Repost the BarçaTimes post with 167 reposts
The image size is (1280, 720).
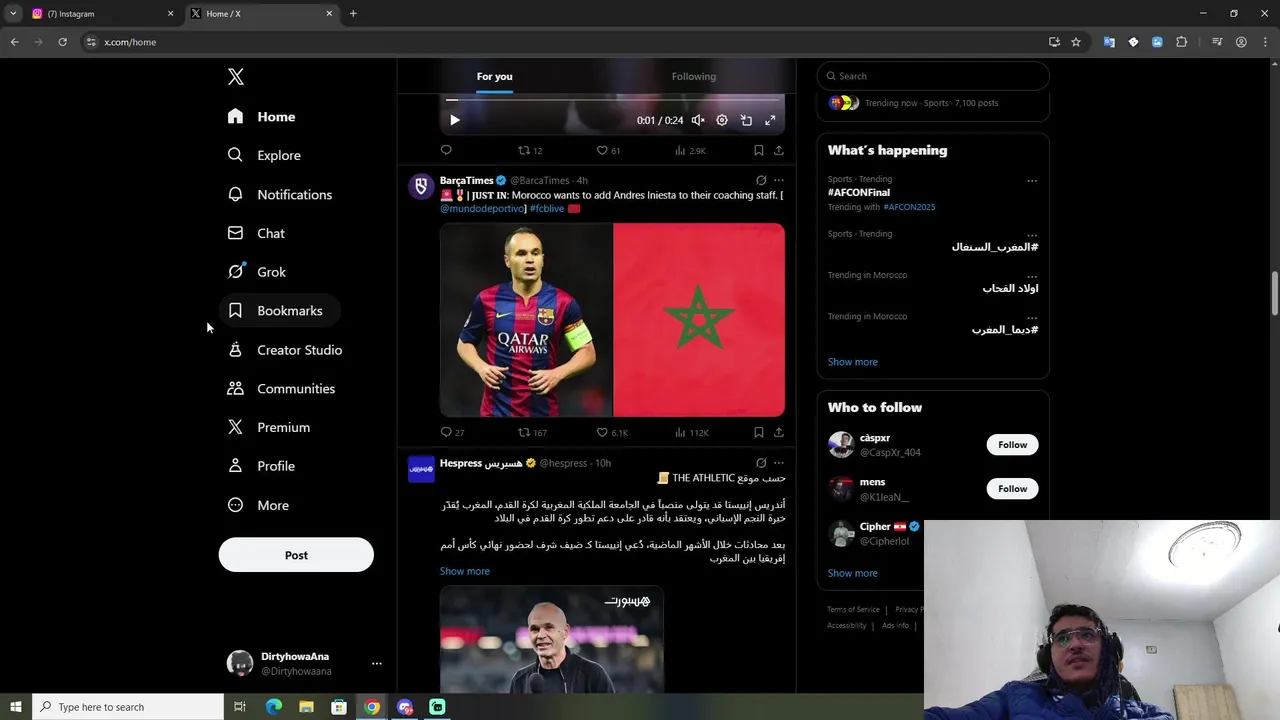(532, 432)
